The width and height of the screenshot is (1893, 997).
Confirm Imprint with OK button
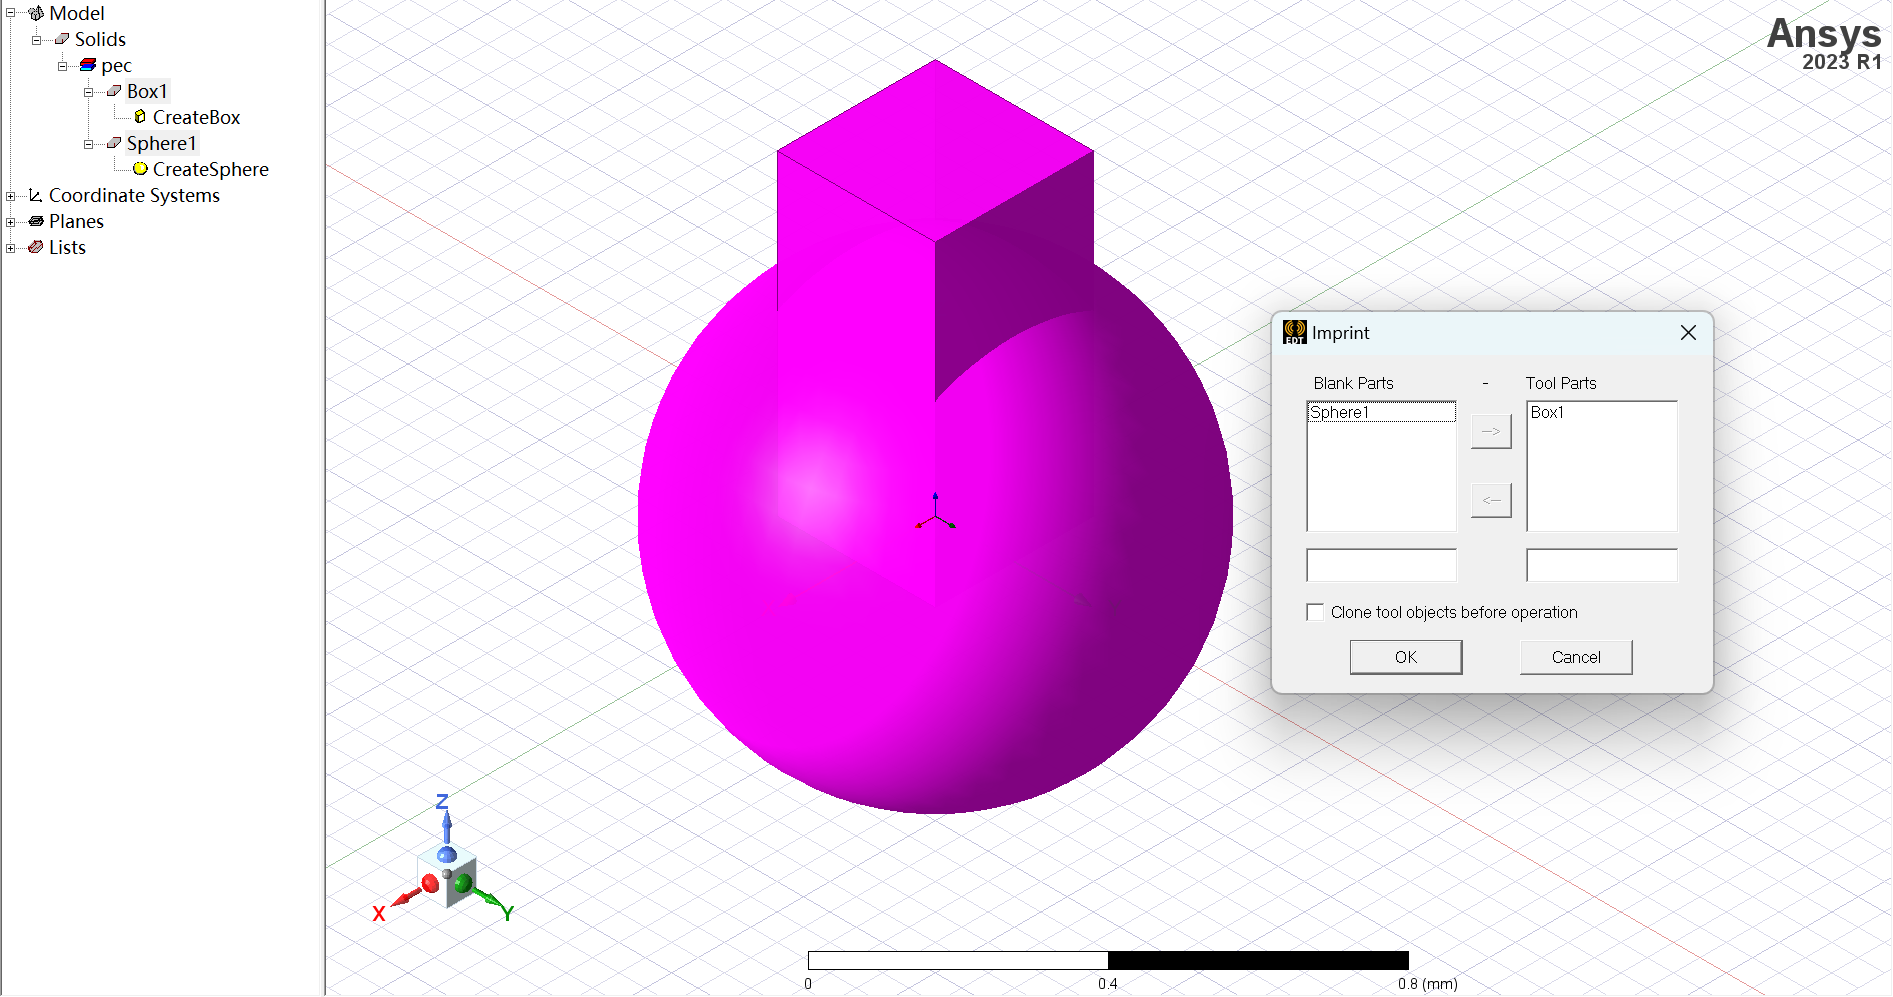tap(1406, 657)
